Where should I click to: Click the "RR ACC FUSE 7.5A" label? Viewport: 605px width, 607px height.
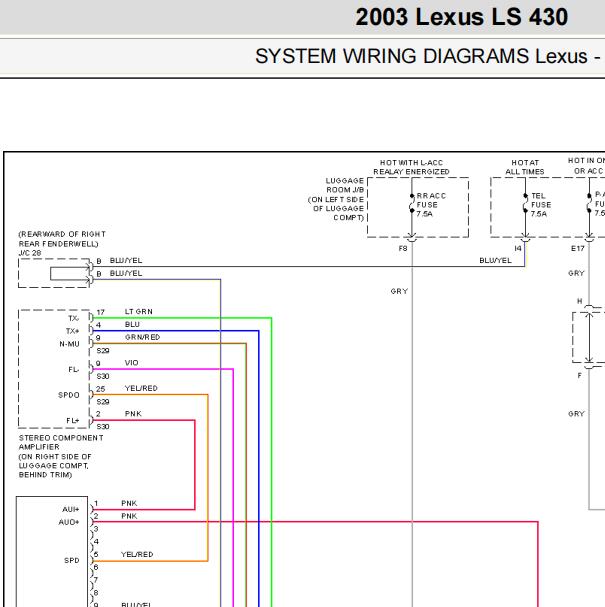(x=431, y=205)
